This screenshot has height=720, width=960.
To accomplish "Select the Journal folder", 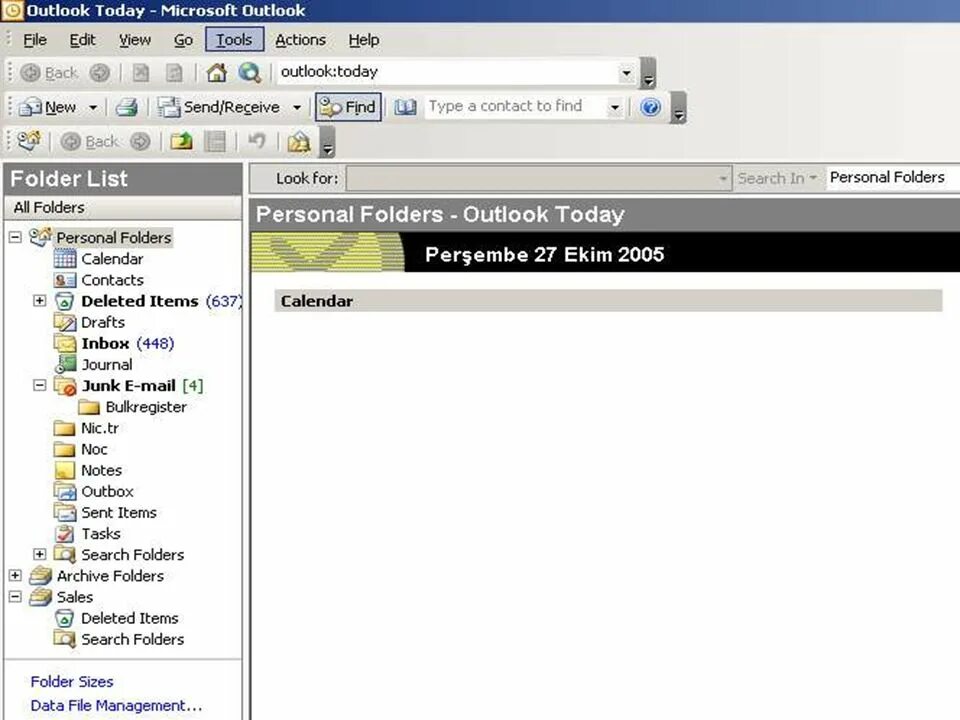I will click(107, 365).
